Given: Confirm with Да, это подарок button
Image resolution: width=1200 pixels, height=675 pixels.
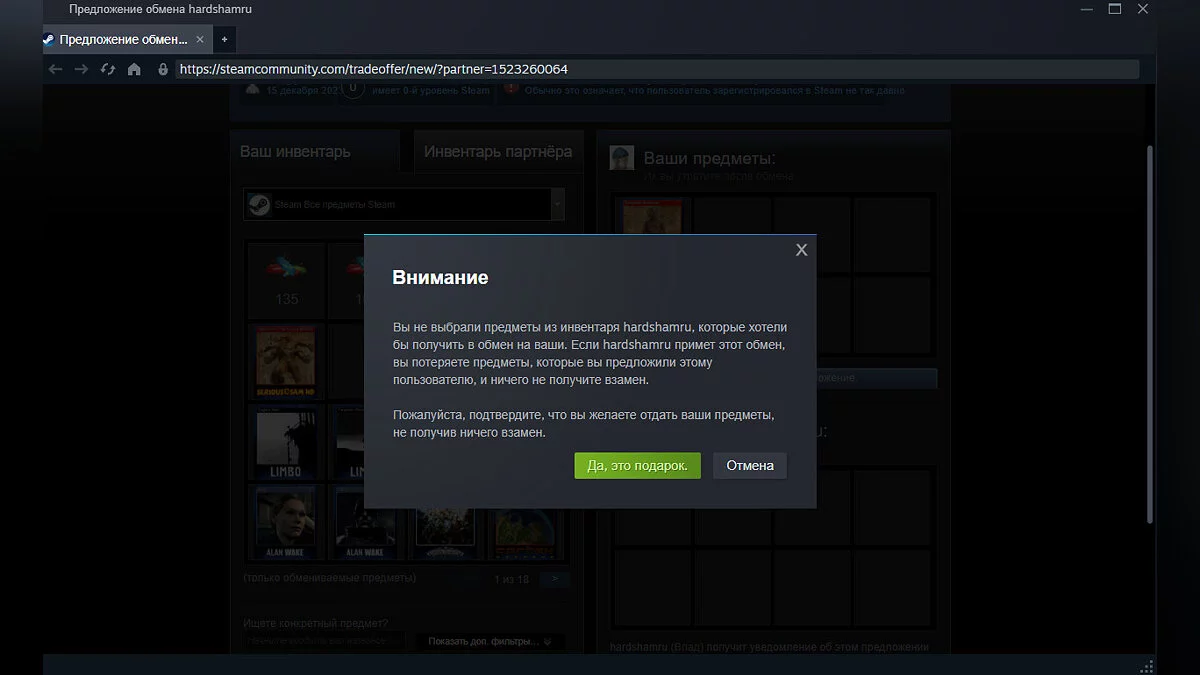Looking at the screenshot, I should [x=637, y=466].
